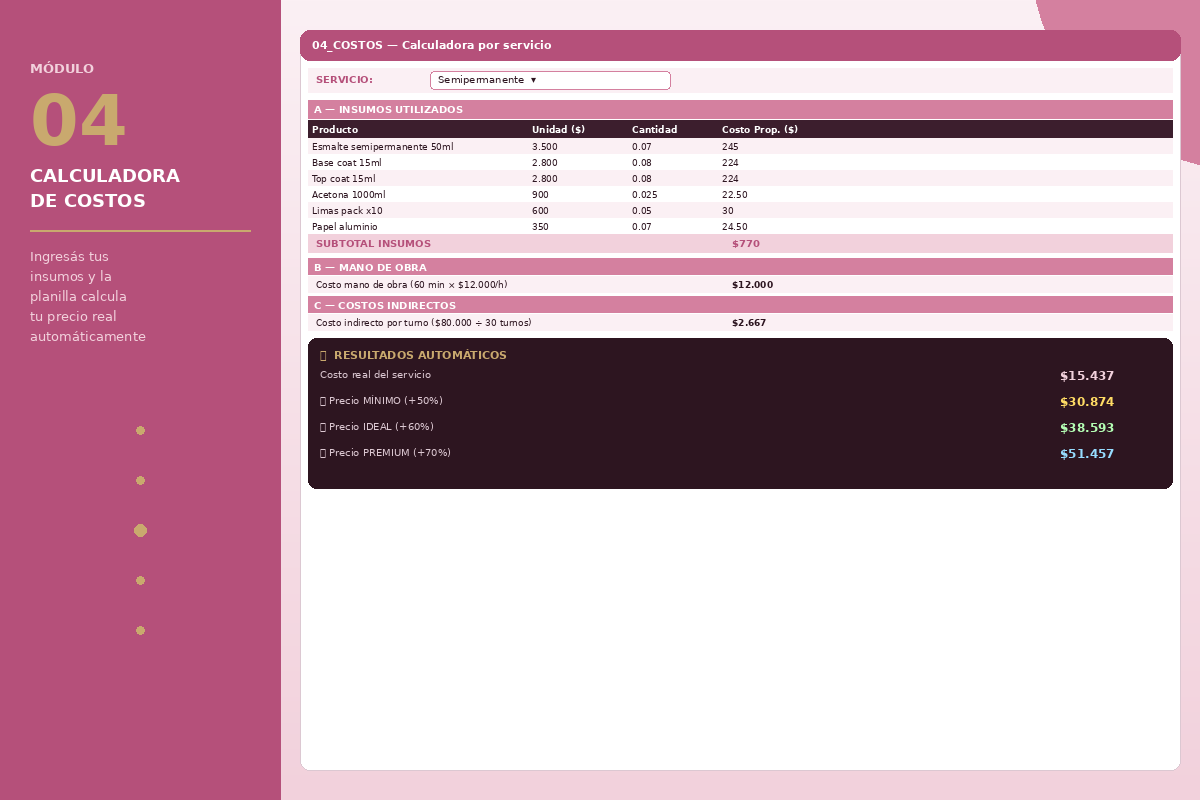Open the Semipermanente service dropdown
The image size is (1200, 800).
coord(550,80)
